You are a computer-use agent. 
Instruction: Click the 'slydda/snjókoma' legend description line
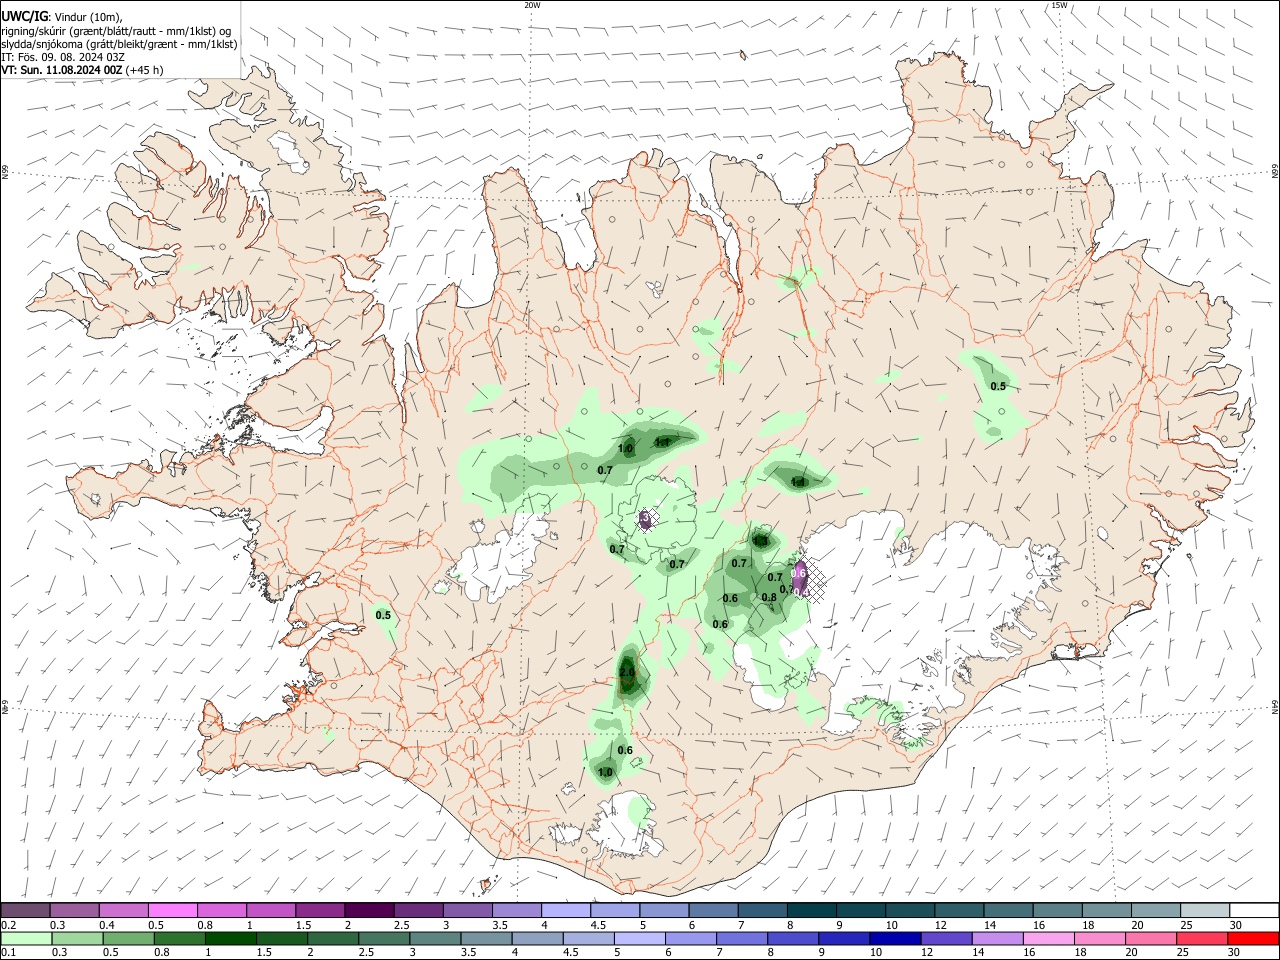click(120, 44)
